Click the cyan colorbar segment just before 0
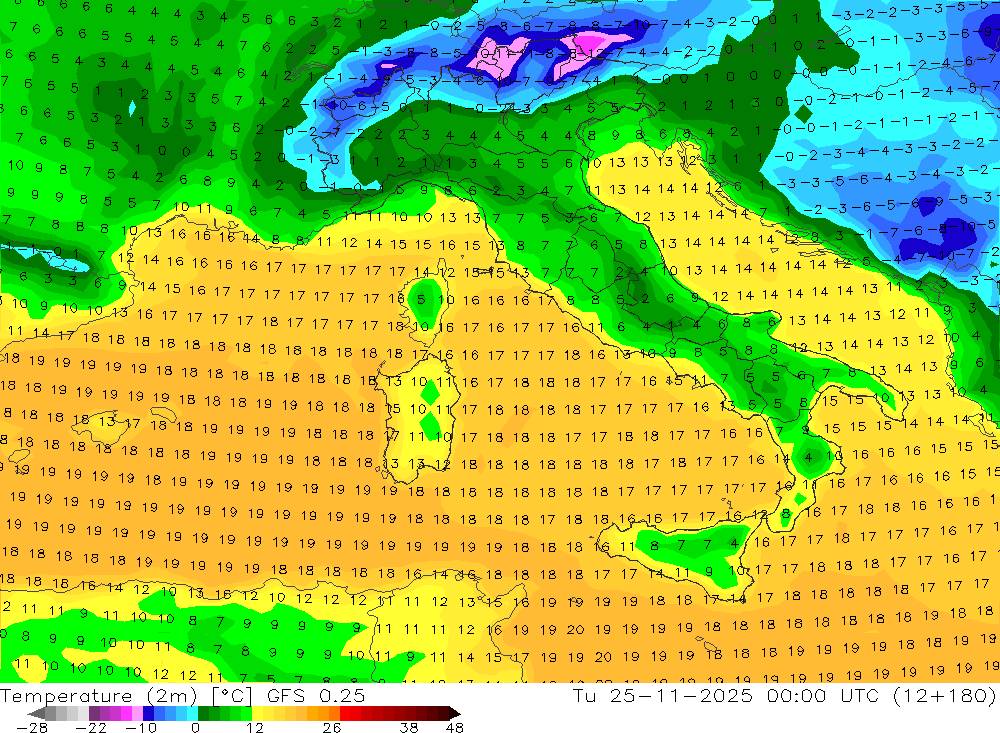 (x=192, y=714)
